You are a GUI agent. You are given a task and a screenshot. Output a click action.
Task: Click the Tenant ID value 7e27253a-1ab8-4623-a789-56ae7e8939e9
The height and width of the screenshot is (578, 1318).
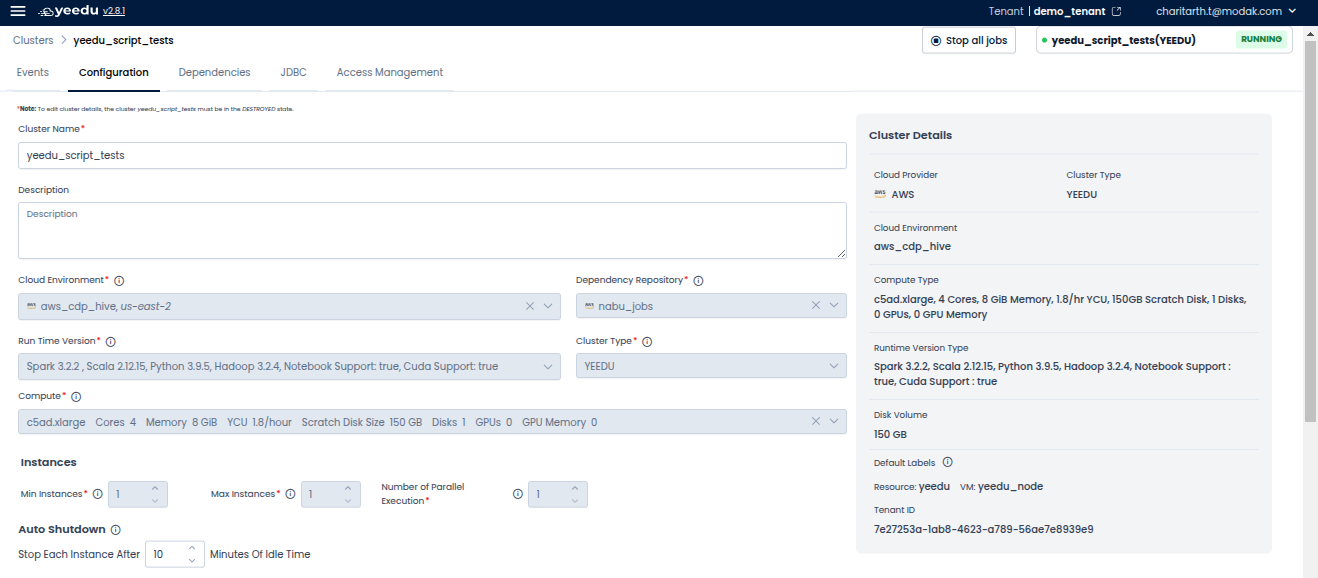984,529
